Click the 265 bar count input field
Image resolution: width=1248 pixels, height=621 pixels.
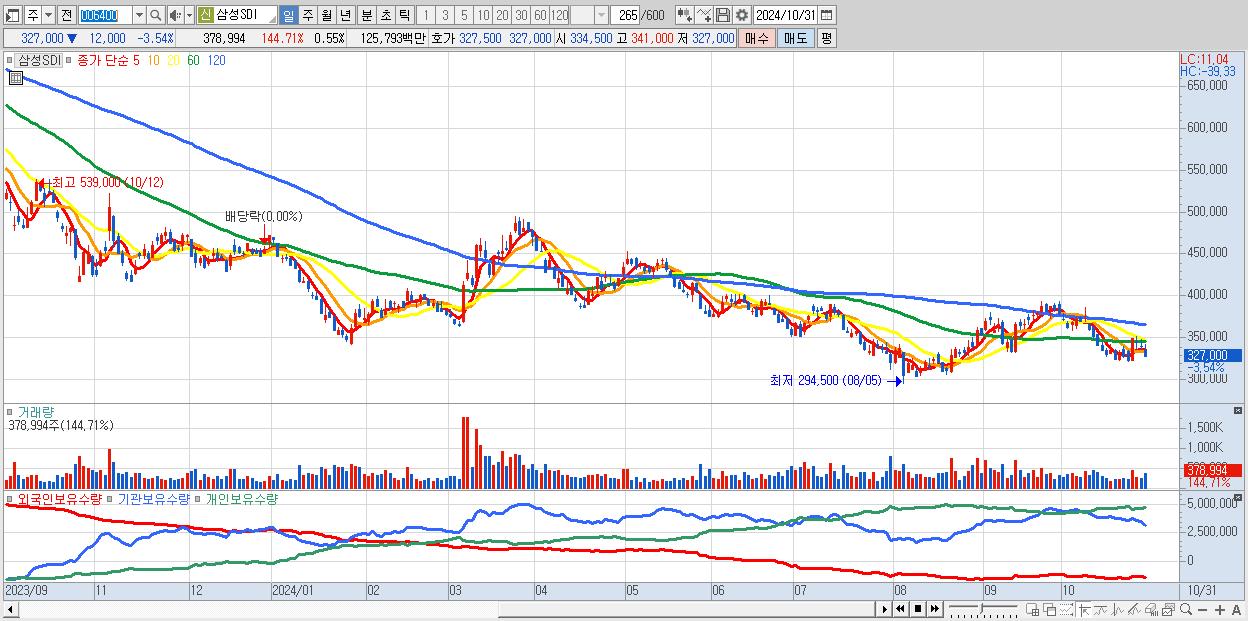pos(625,15)
